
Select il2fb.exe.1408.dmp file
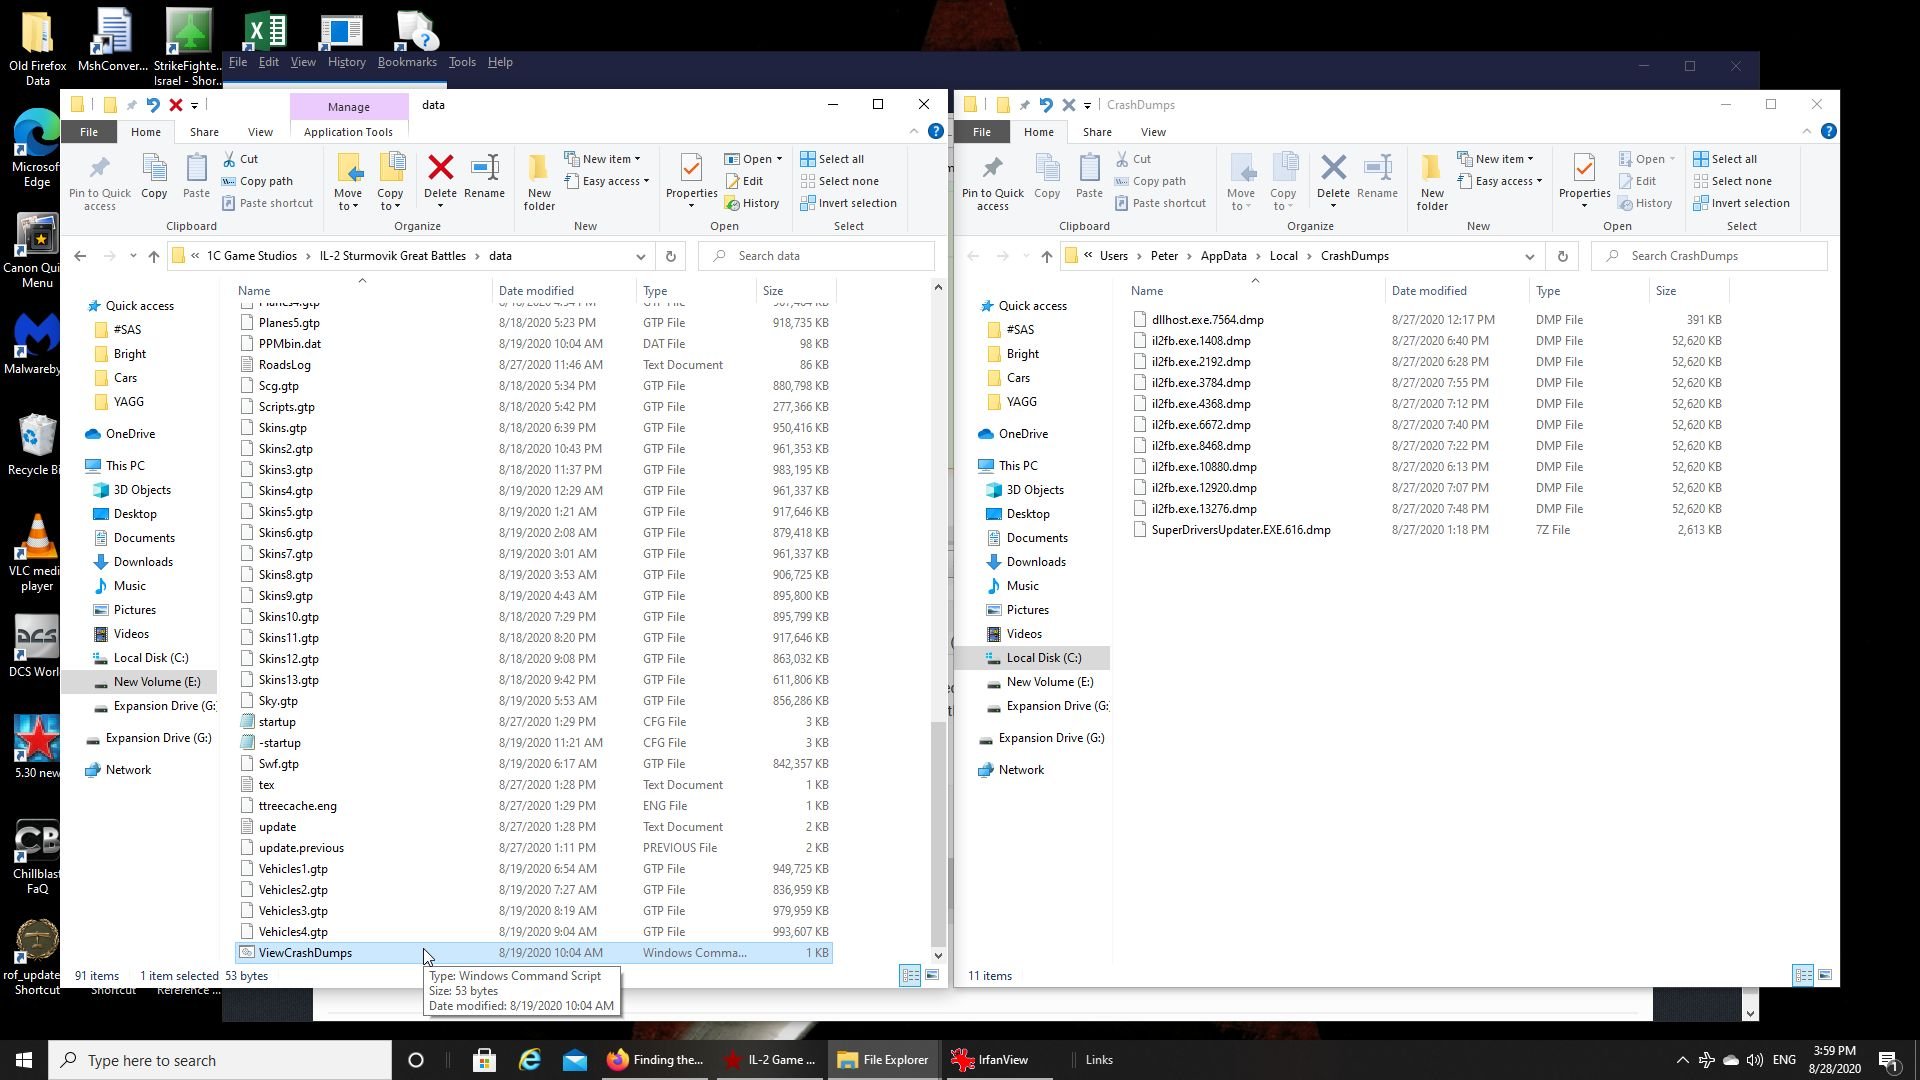[x=1200, y=341]
